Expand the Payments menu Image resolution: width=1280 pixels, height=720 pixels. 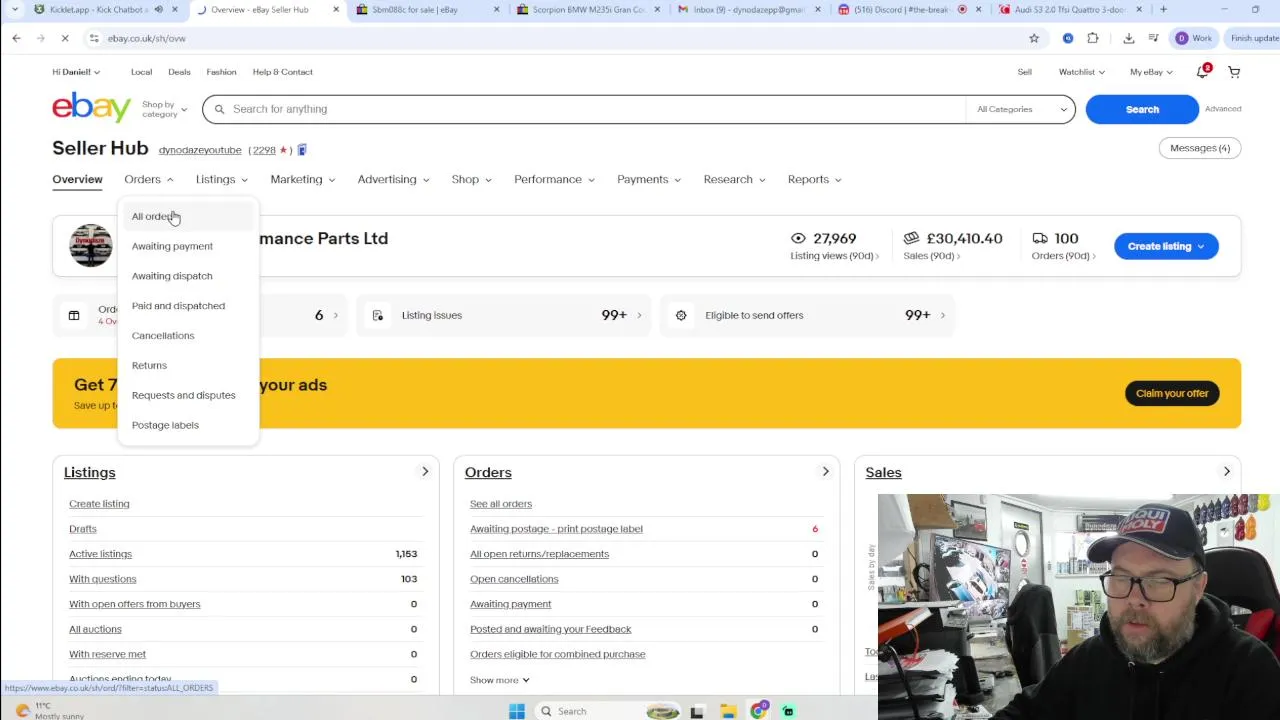[648, 179]
